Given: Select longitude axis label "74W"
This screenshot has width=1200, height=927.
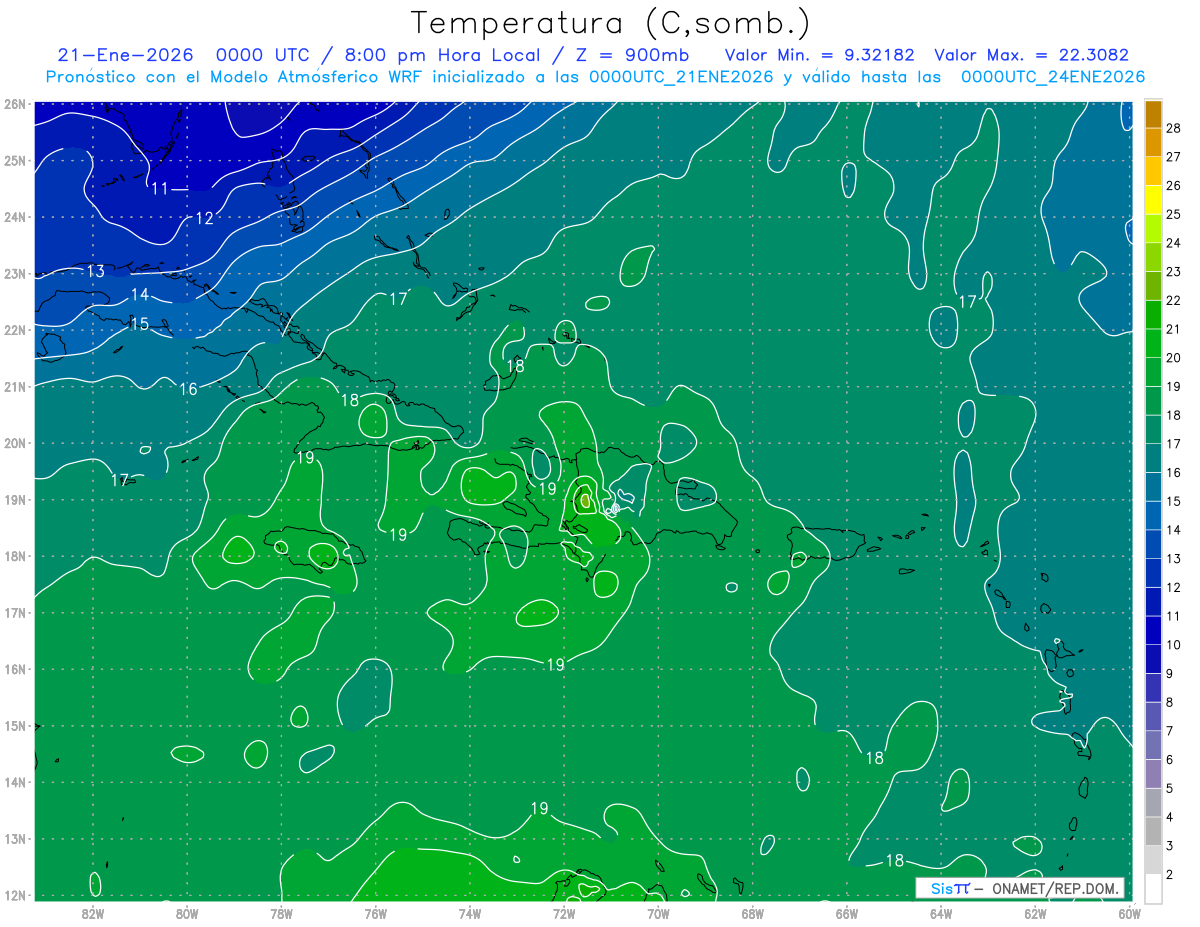Looking at the screenshot, I should point(470,913).
